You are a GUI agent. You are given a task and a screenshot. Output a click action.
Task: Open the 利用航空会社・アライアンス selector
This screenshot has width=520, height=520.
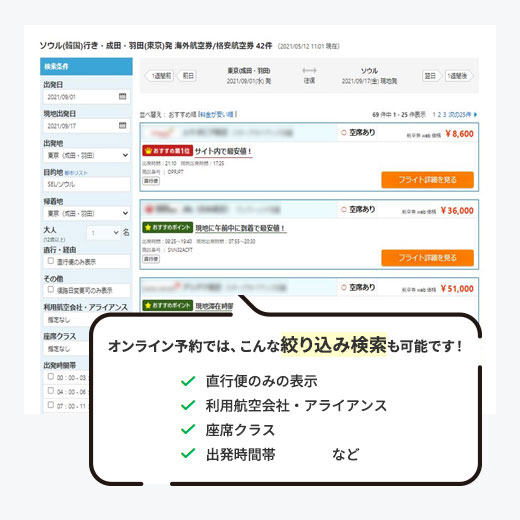[67, 320]
